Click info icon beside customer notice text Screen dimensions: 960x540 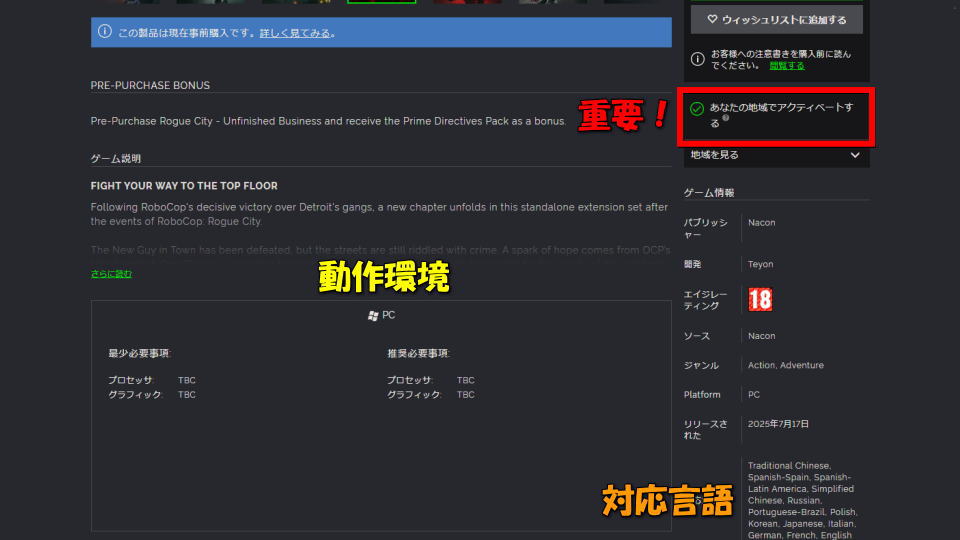(x=697, y=59)
